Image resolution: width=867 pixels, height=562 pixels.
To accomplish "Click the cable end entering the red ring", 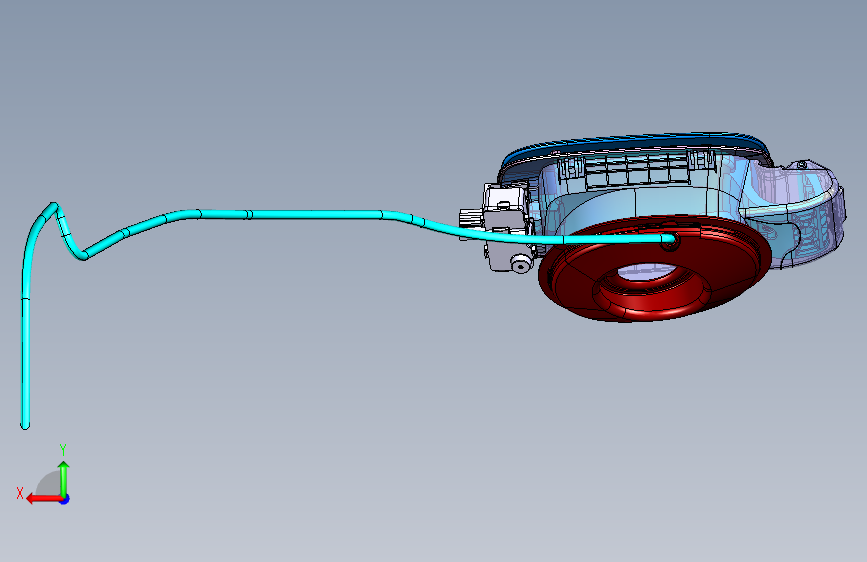I will point(669,239).
